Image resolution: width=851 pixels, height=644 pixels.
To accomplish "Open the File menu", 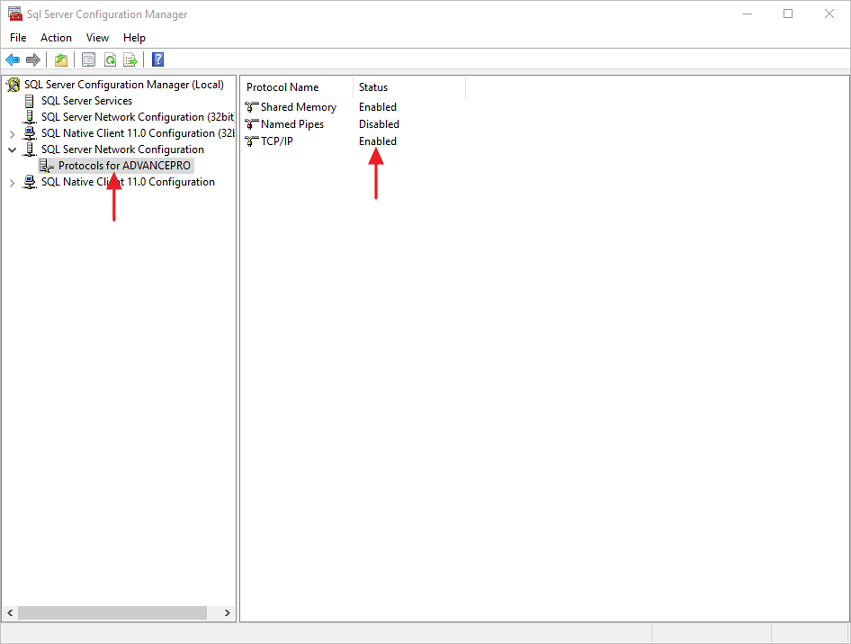I will (x=18, y=38).
